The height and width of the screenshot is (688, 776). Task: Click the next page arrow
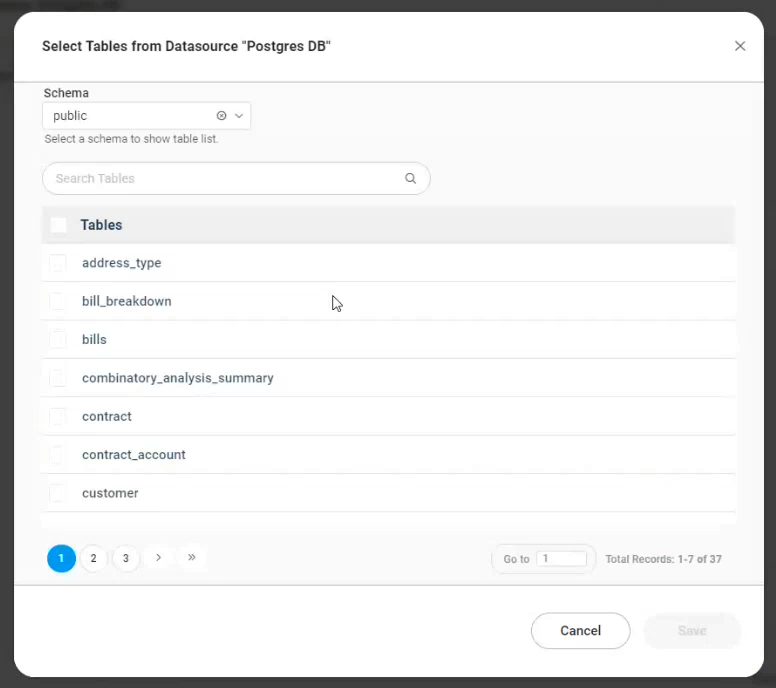[x=158, y=558]
